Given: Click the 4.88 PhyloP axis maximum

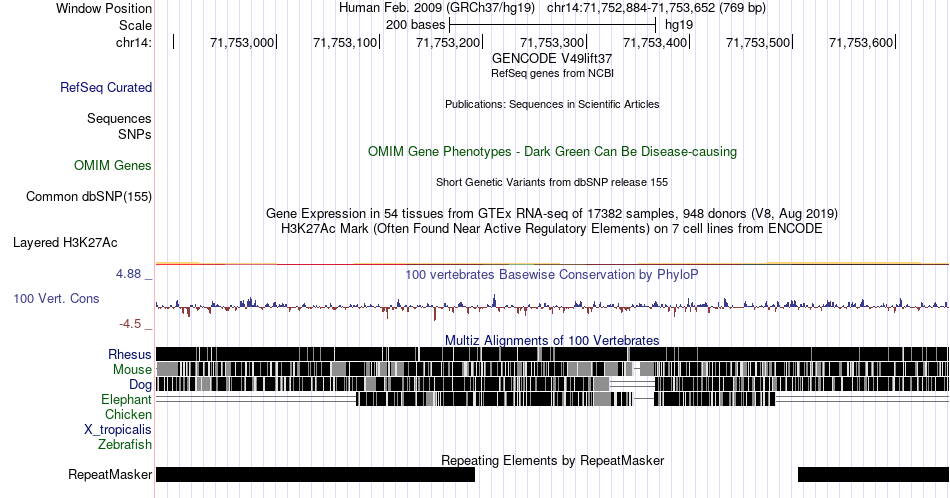Looking at the screenshot, I should coord(129,274).
